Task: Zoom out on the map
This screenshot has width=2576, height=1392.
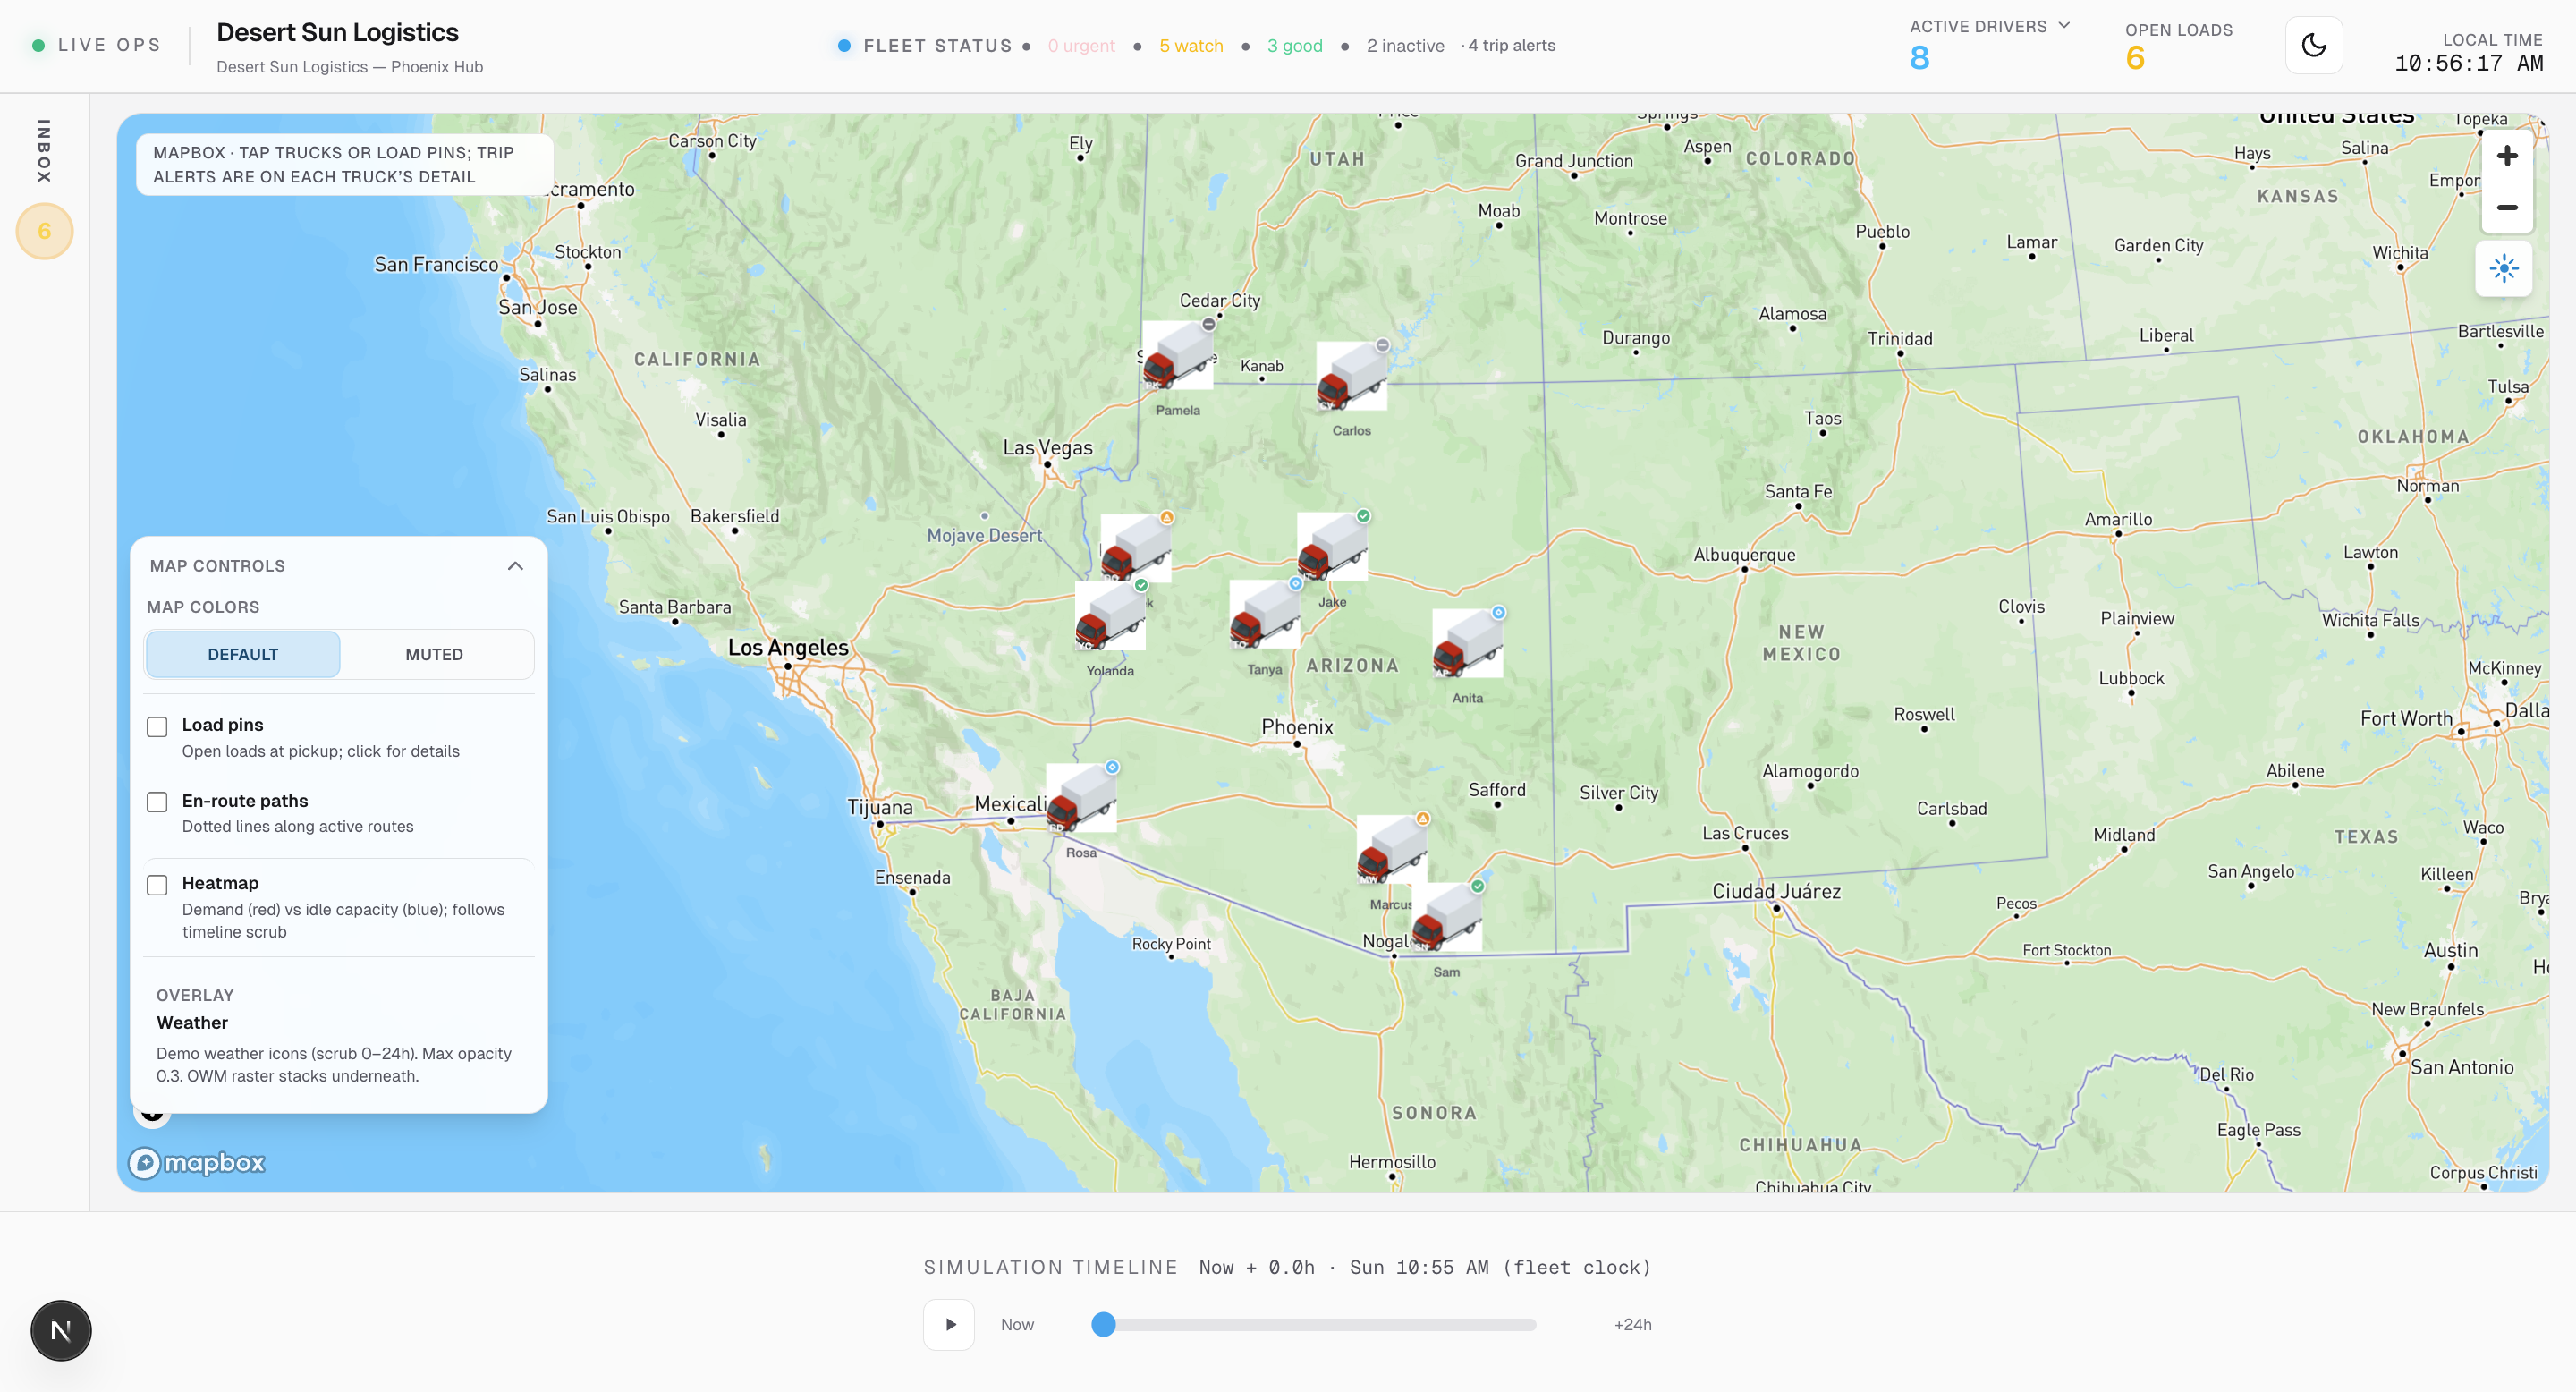Action: click(2506, 208)
